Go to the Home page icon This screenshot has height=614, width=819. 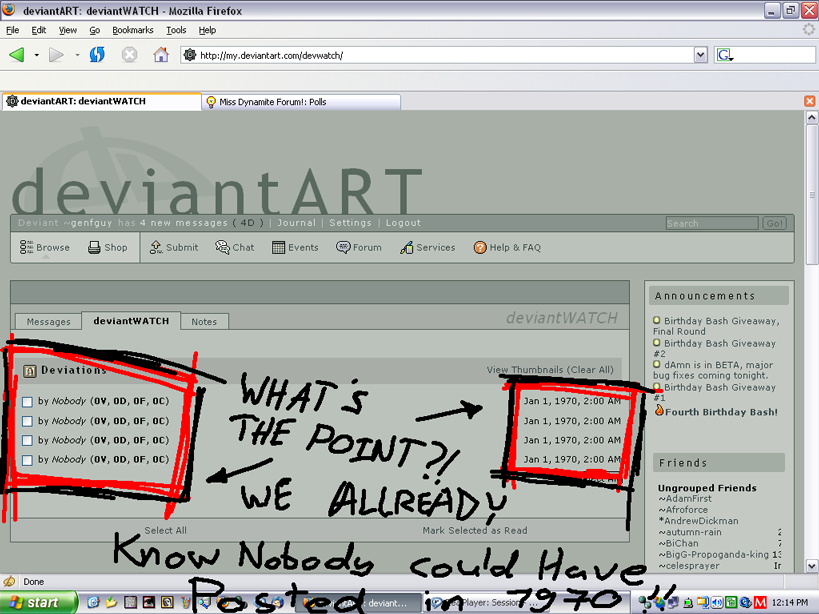click(x=161, y=54)
